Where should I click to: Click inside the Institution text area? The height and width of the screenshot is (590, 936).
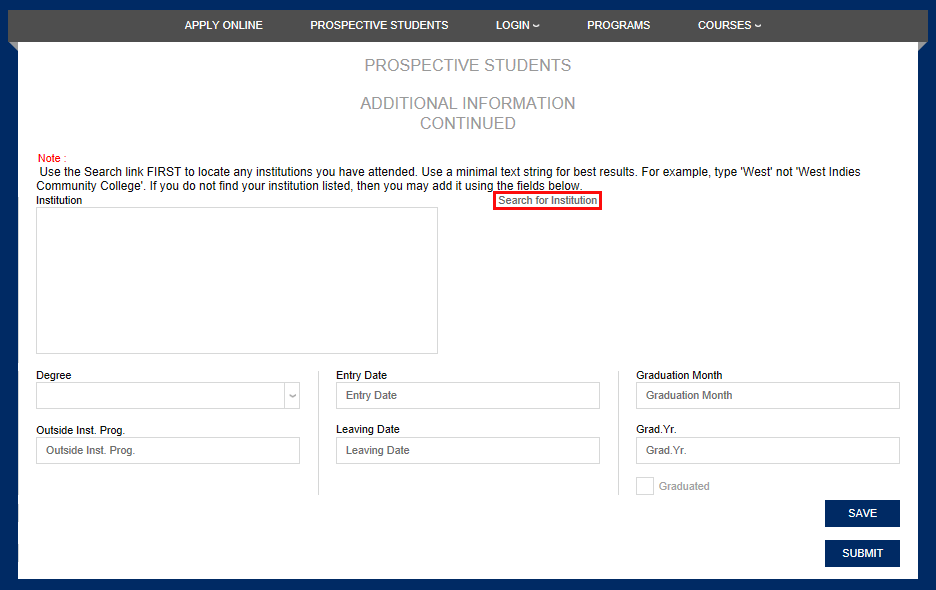[236, 280]
